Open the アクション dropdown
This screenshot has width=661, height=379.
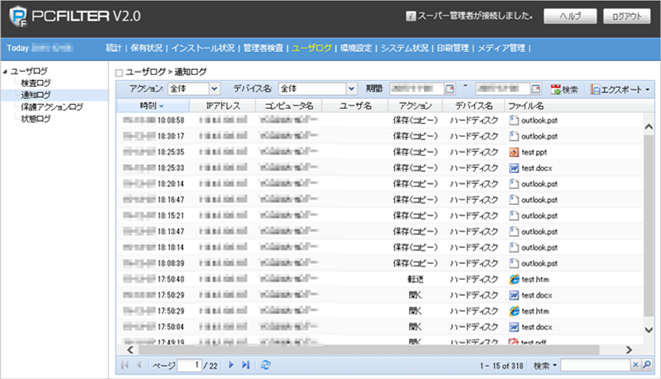click(215, 89)
